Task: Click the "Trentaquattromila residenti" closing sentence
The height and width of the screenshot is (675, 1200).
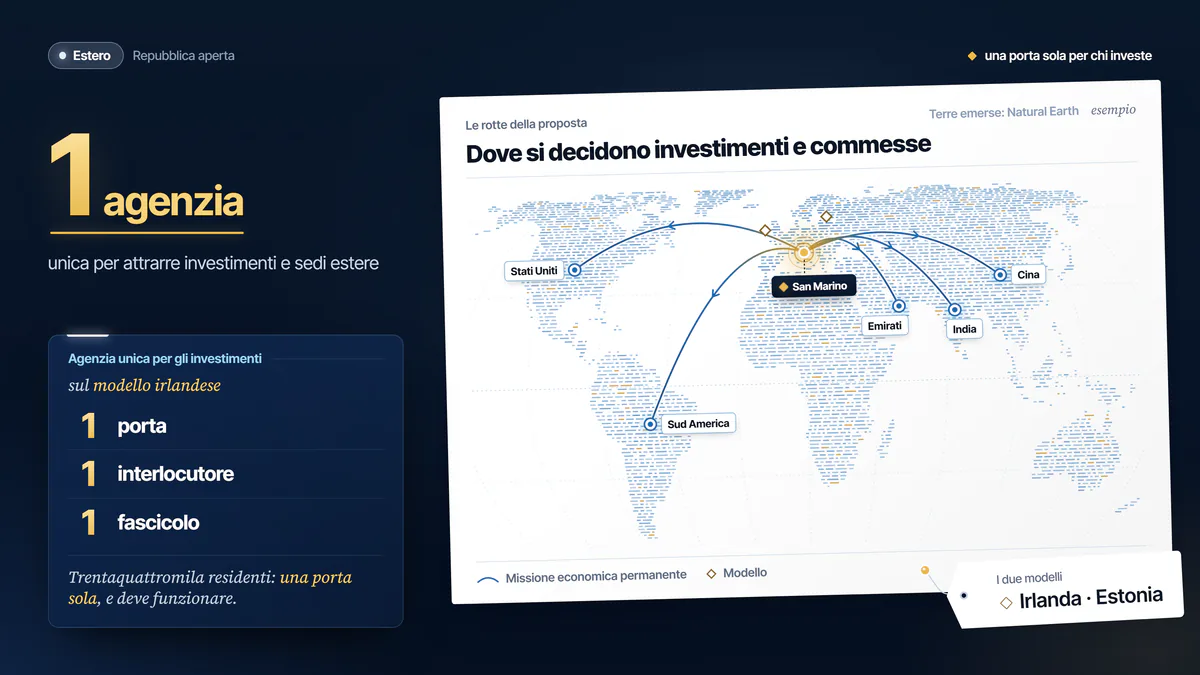Action: [x=210, y=588]
